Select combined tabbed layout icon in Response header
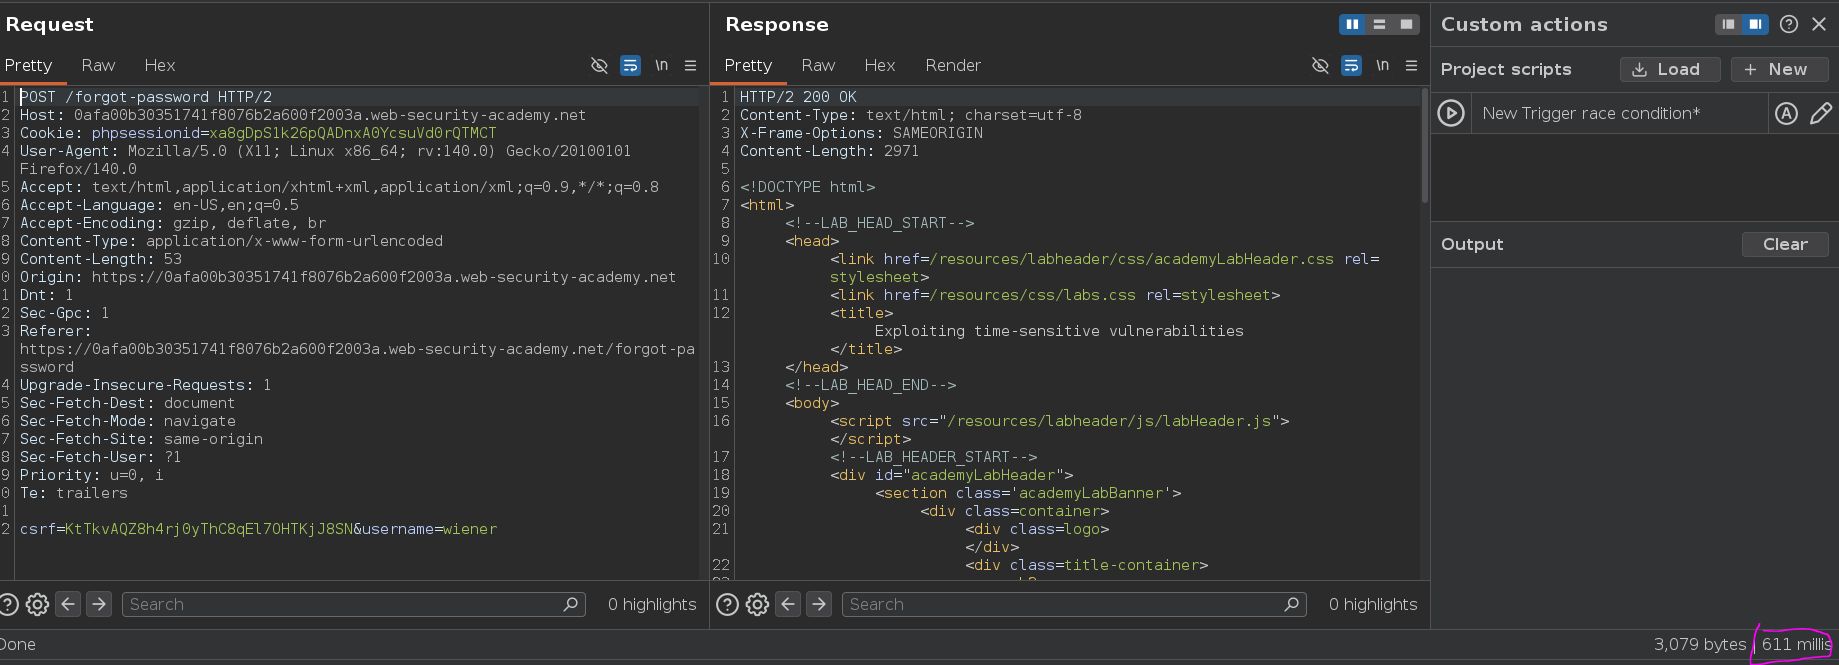The width and height of the screenshot is (1839, 665). [x=1406, y=24]
